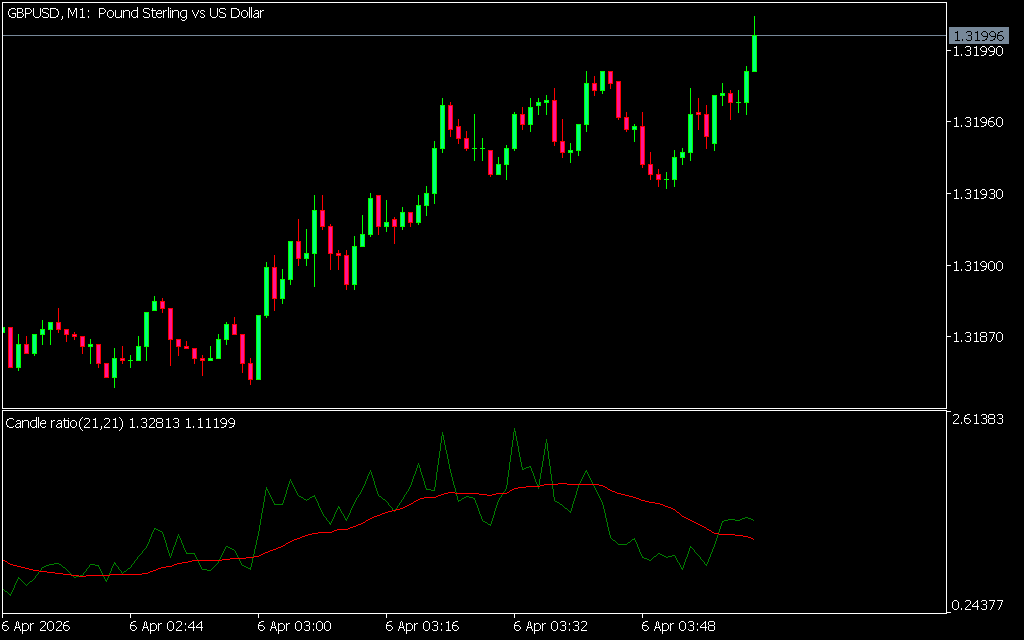Click the 1.31900 price axis label

click(x=977, y=266)
